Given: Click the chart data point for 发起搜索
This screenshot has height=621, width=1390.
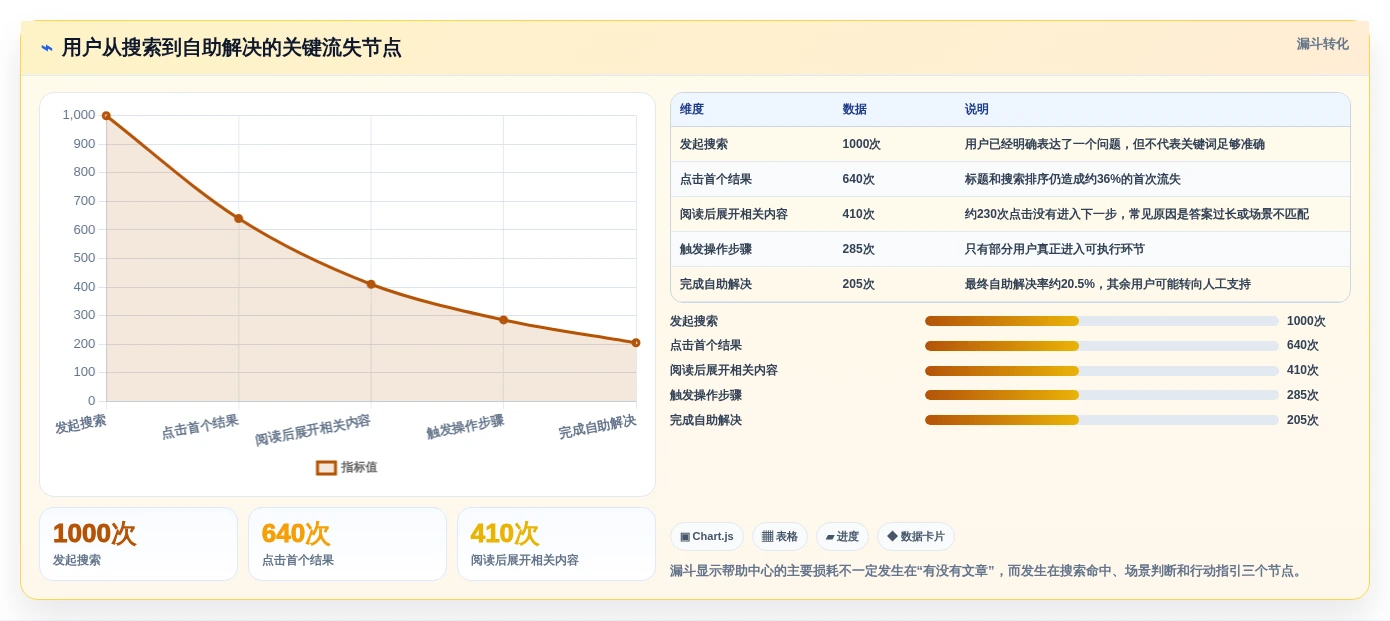Looking at the screenshot, I should 106,116.
